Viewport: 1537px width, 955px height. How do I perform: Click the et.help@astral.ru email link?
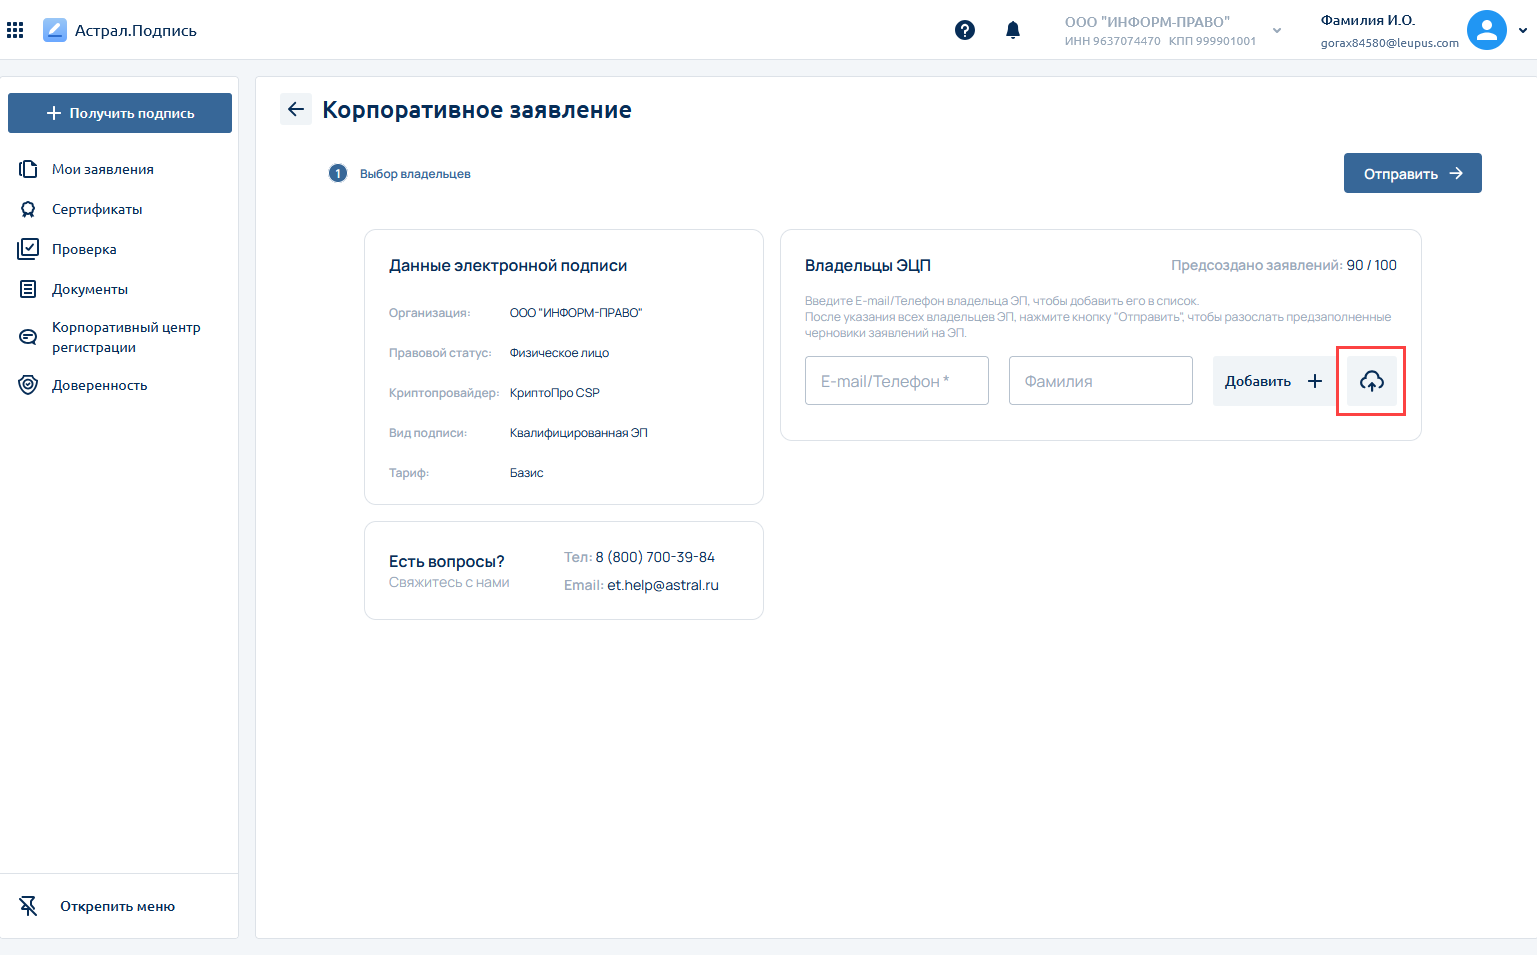[663, 585]
